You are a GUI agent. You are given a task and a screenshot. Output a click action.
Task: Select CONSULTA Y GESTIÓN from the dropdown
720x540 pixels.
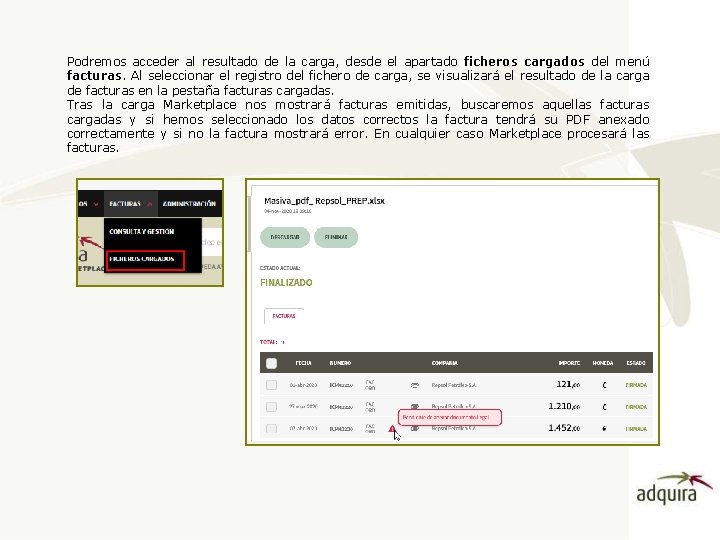[141, 231]
